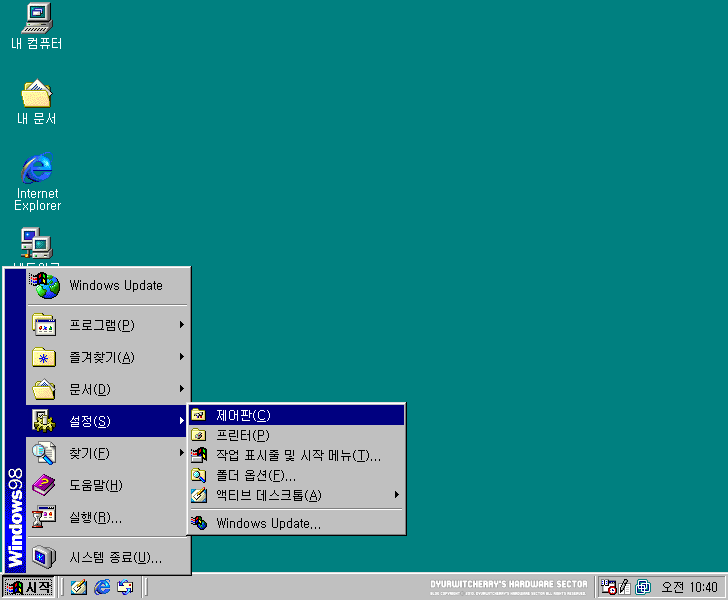Choose 실행(R)... menu item

point(108,517)
